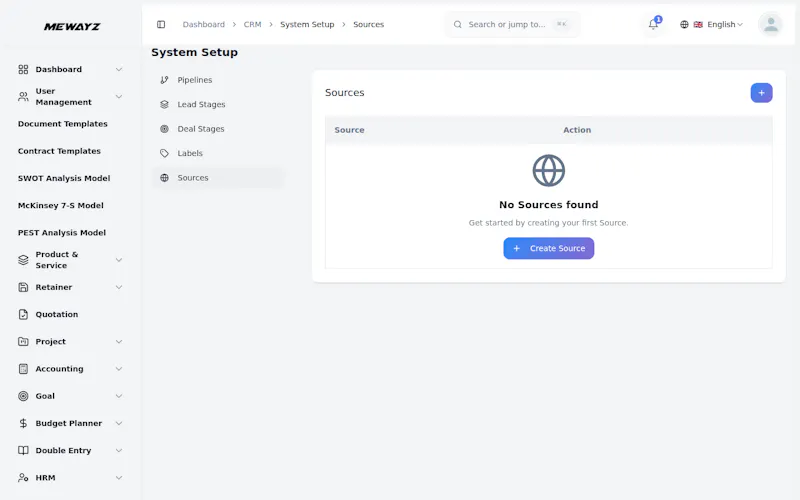Go to CRM breadcrumb link
Viewport: 800px width, 500px height.
point(252,24)
